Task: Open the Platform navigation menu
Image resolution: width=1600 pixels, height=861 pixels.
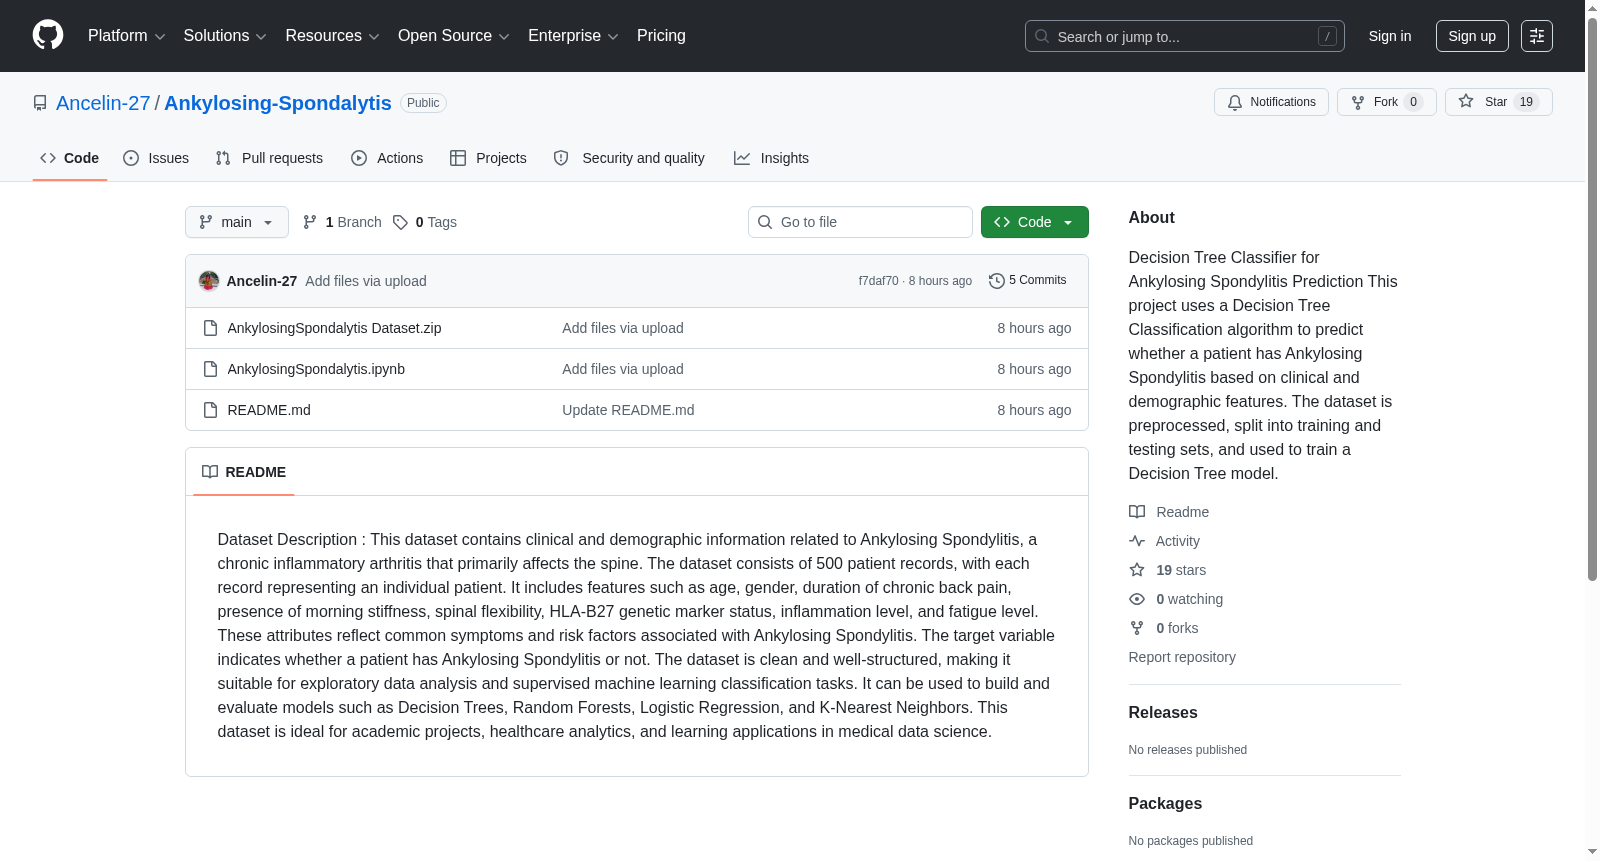Action: click(126, 36)
